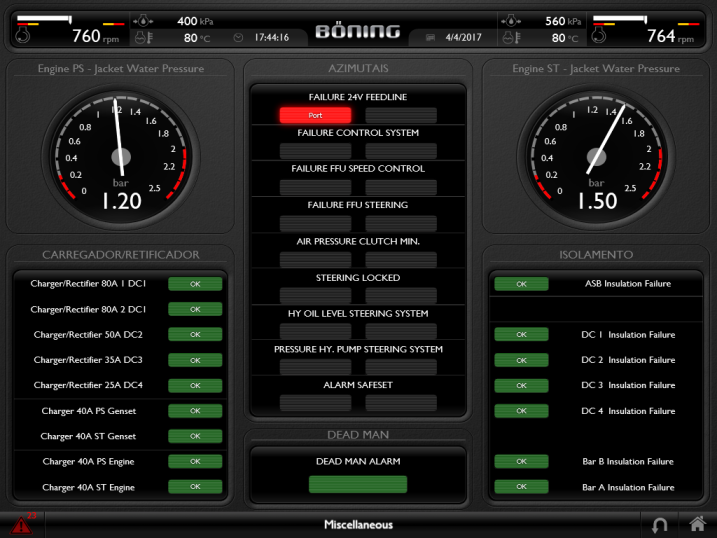Select the starboard engine rpm icon
717x538 pixels.
tap(599, 36)
